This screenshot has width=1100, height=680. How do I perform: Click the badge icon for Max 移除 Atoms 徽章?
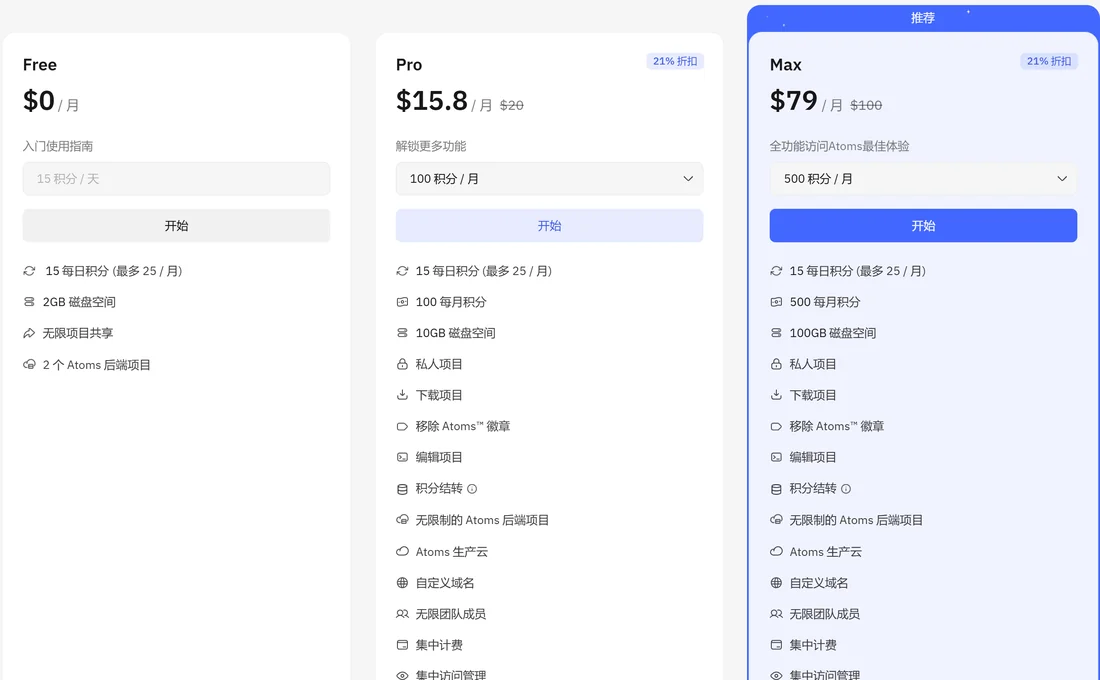pyautogui.click(x=776, y=426)
